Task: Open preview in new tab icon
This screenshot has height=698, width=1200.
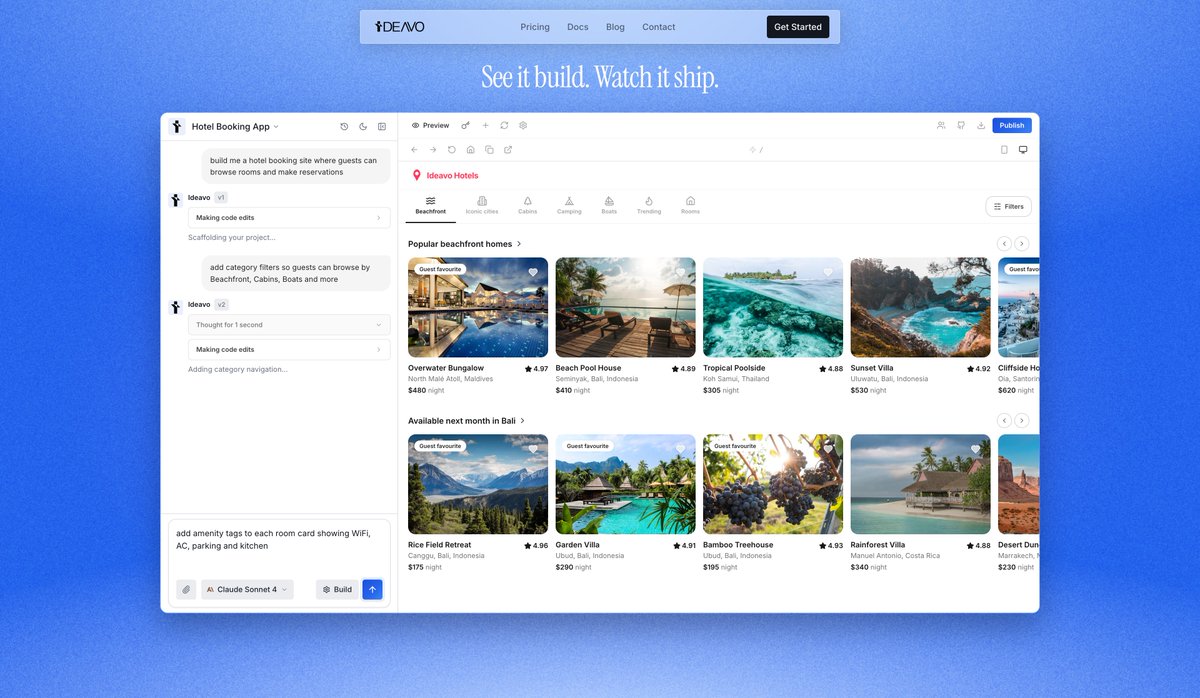Action: pos(508,150)
